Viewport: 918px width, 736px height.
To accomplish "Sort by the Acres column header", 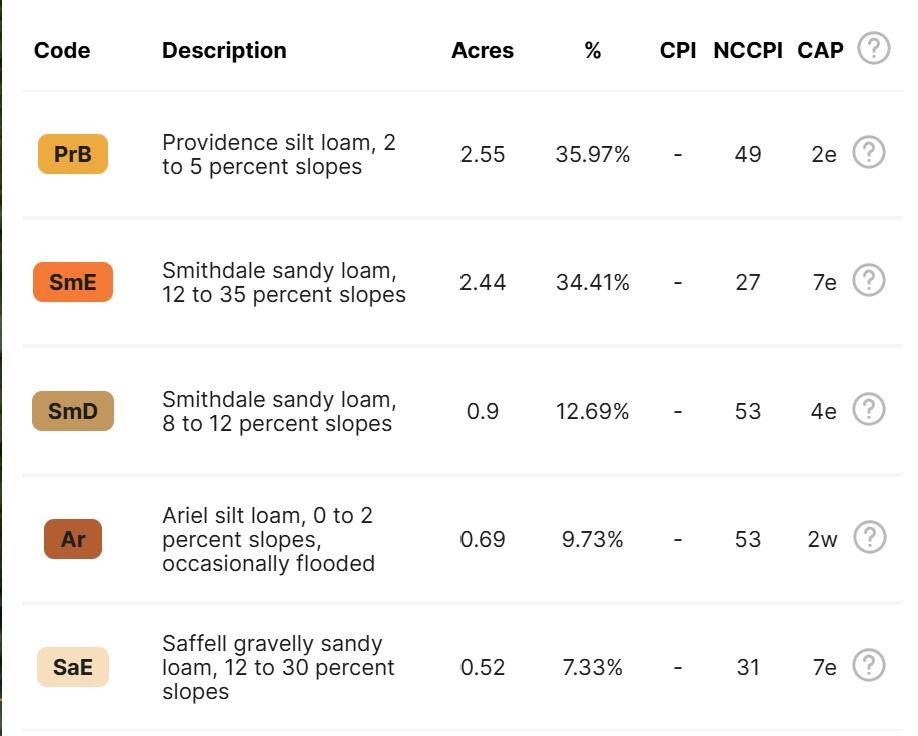I will point(482,50).
